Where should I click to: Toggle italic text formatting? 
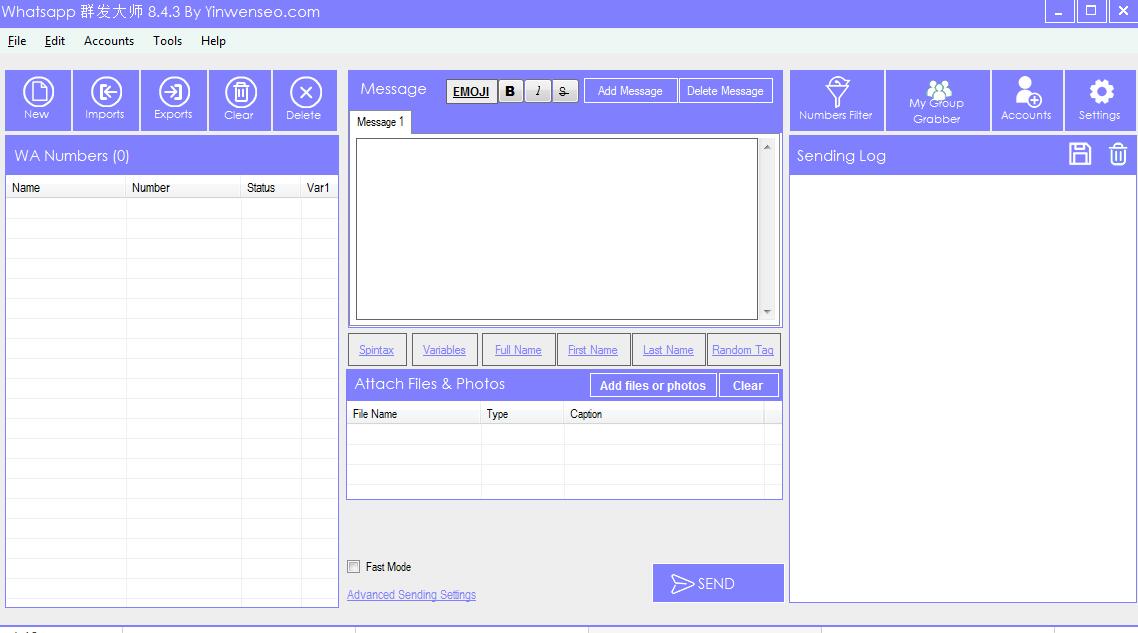[x=538, y=91]
